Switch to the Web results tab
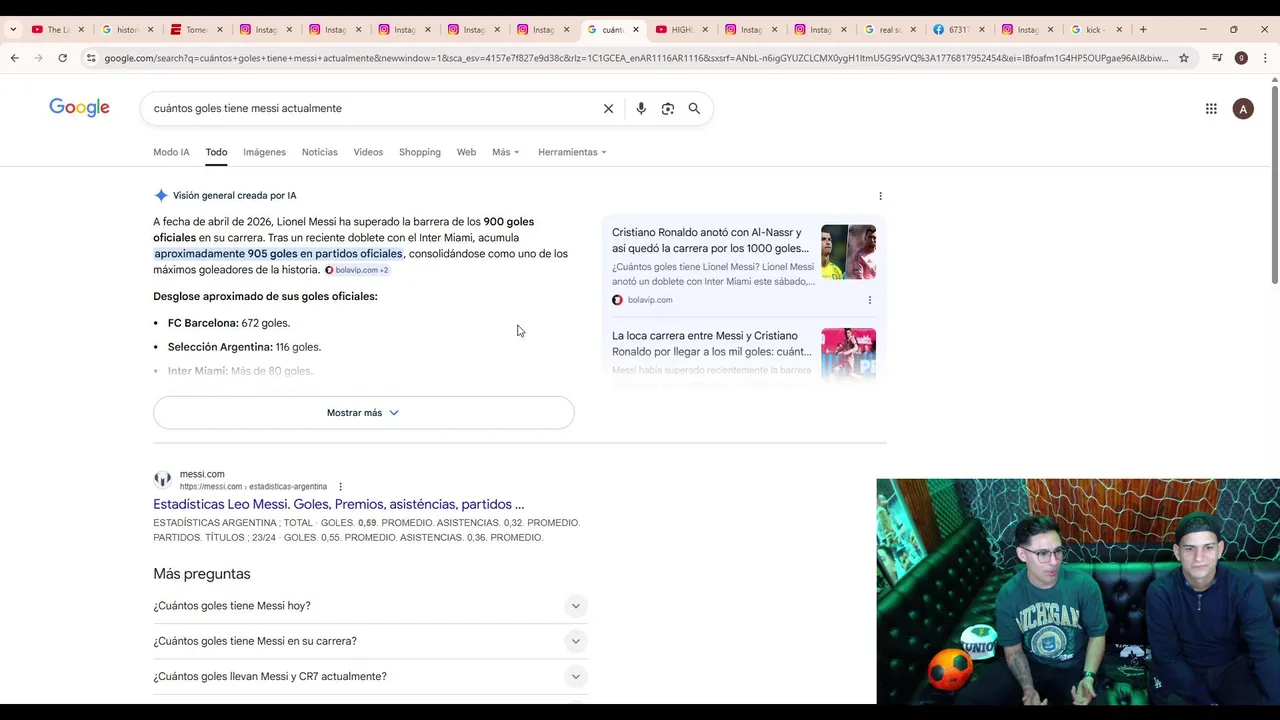 [466, 152]
